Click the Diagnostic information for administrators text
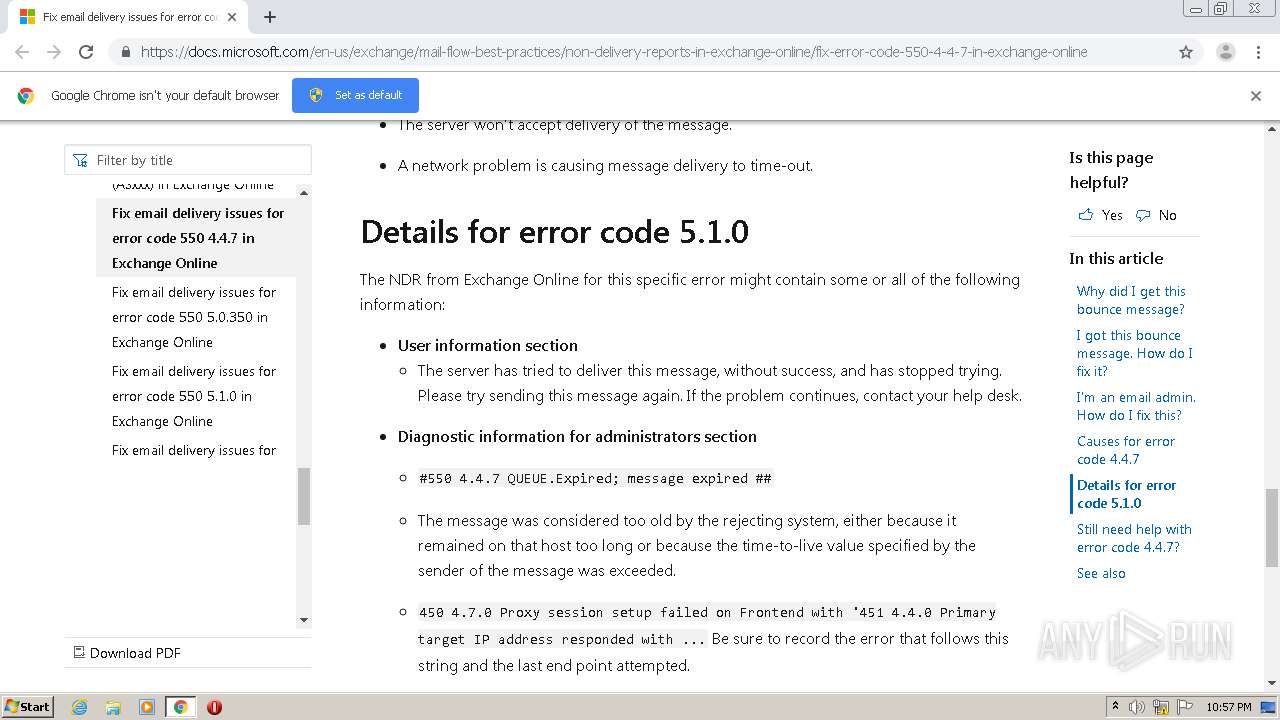Screen dimensions: 1280x720 point(577,436)
